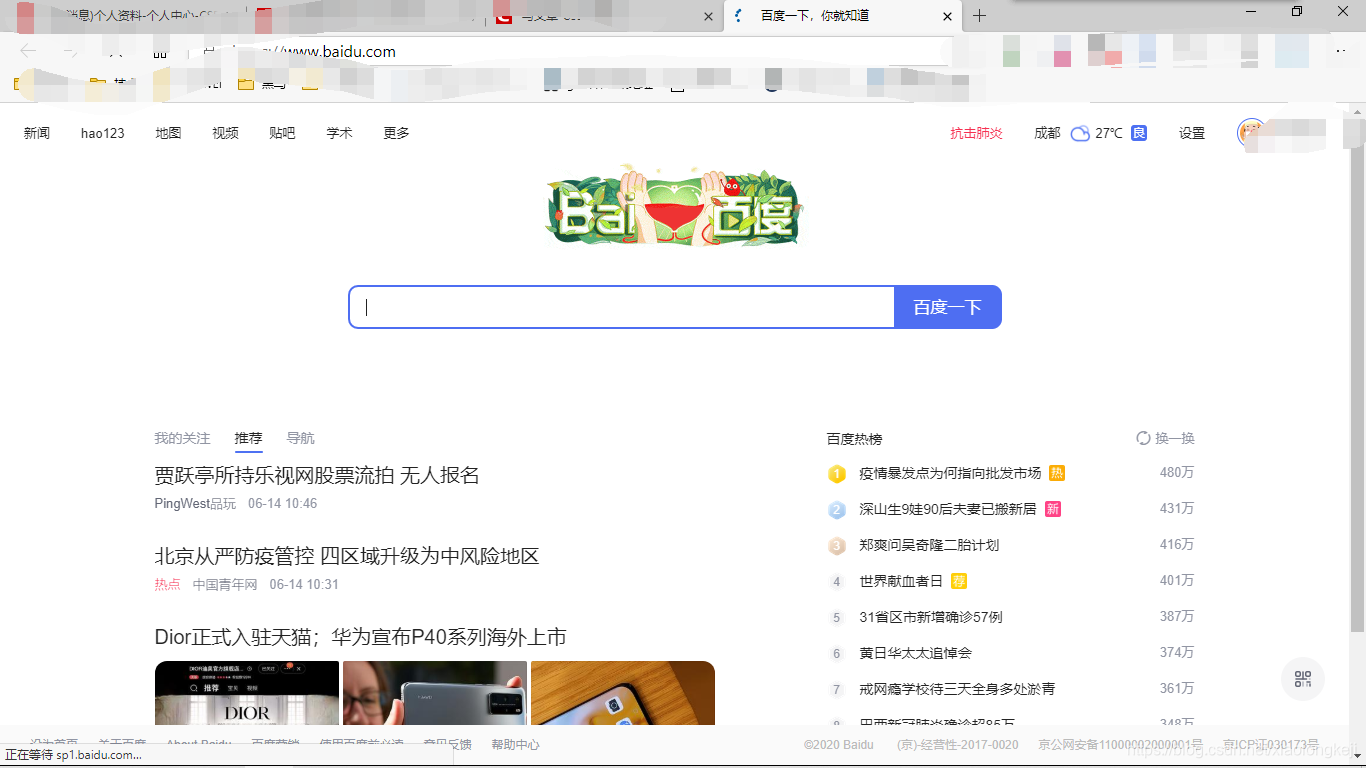Click the 贴吧 navigation link
This screenshot has width=1366, height=768.
[283, 133]
